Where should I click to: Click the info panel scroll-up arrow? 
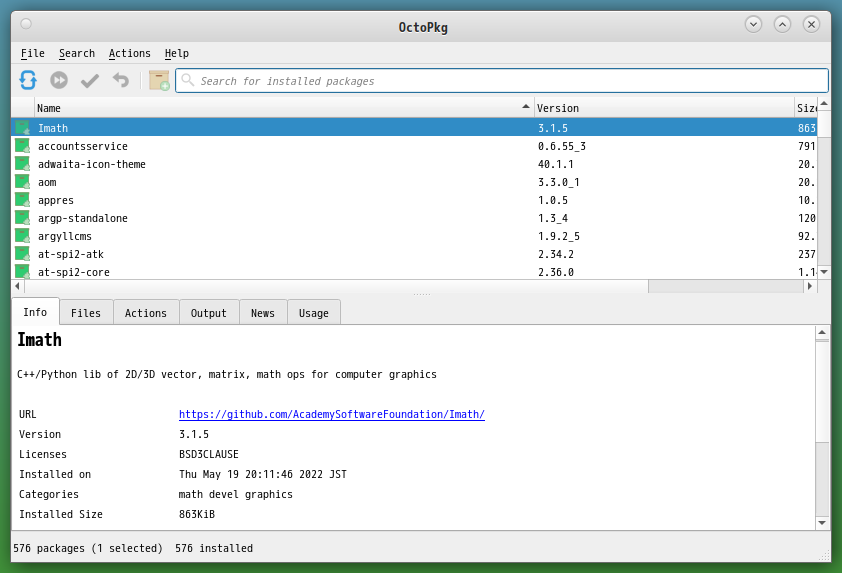[822, 332]
